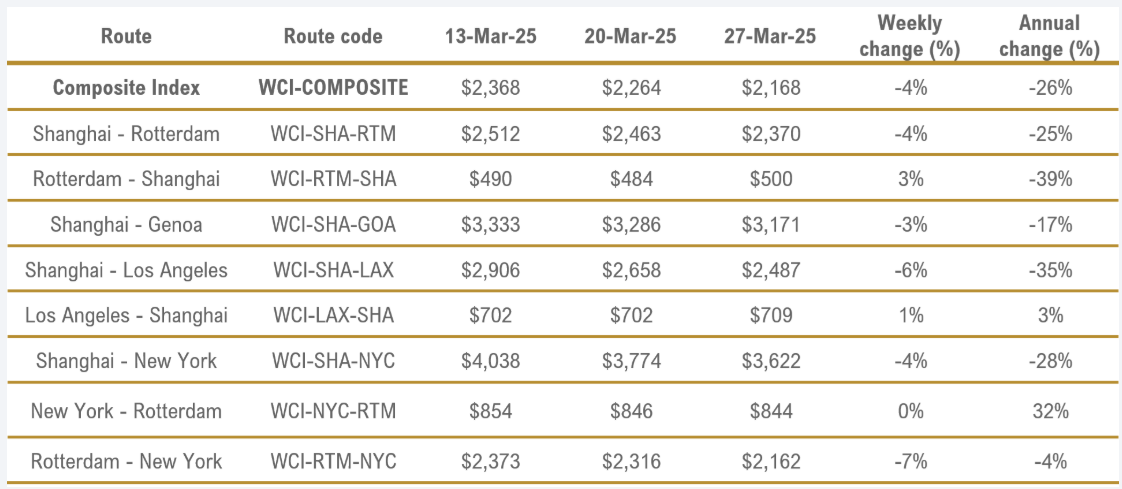
Task: Click the Shanghai - Genoa route cell
Action: [x=126, y=225]
